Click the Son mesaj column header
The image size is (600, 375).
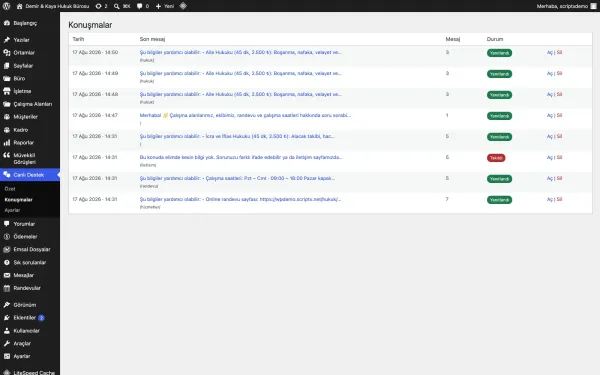pos(152,39)
